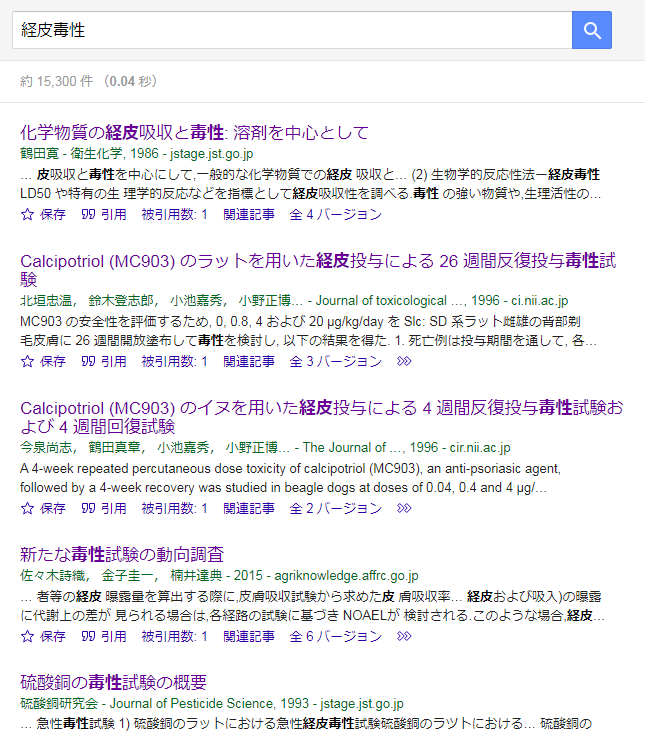Open 被引用数: 1 for Calcipotriol イヌ result
This screenshot has height=731, width=645.
pyautogui.click(x=174, y=508)
